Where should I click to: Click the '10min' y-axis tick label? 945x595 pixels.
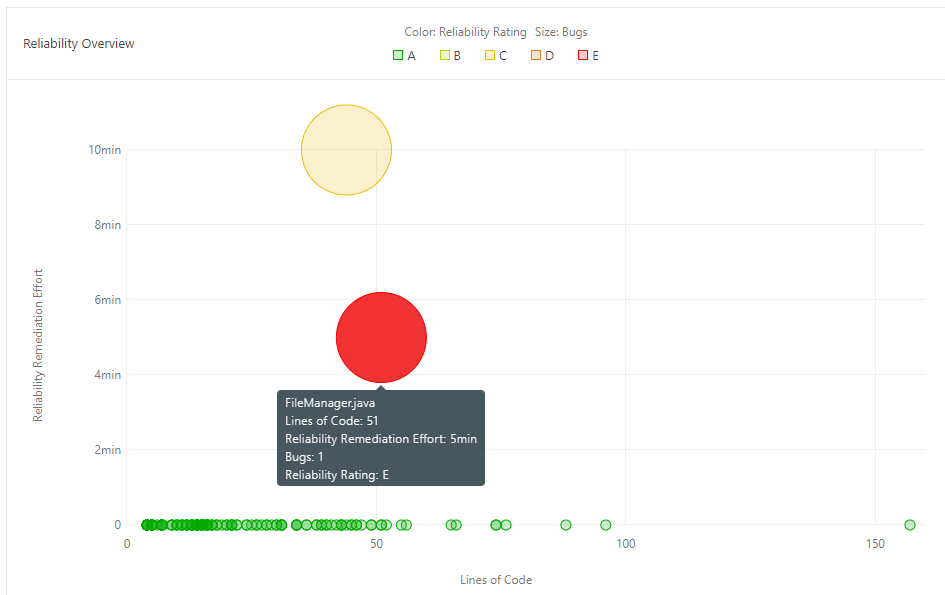click(105, 150)
